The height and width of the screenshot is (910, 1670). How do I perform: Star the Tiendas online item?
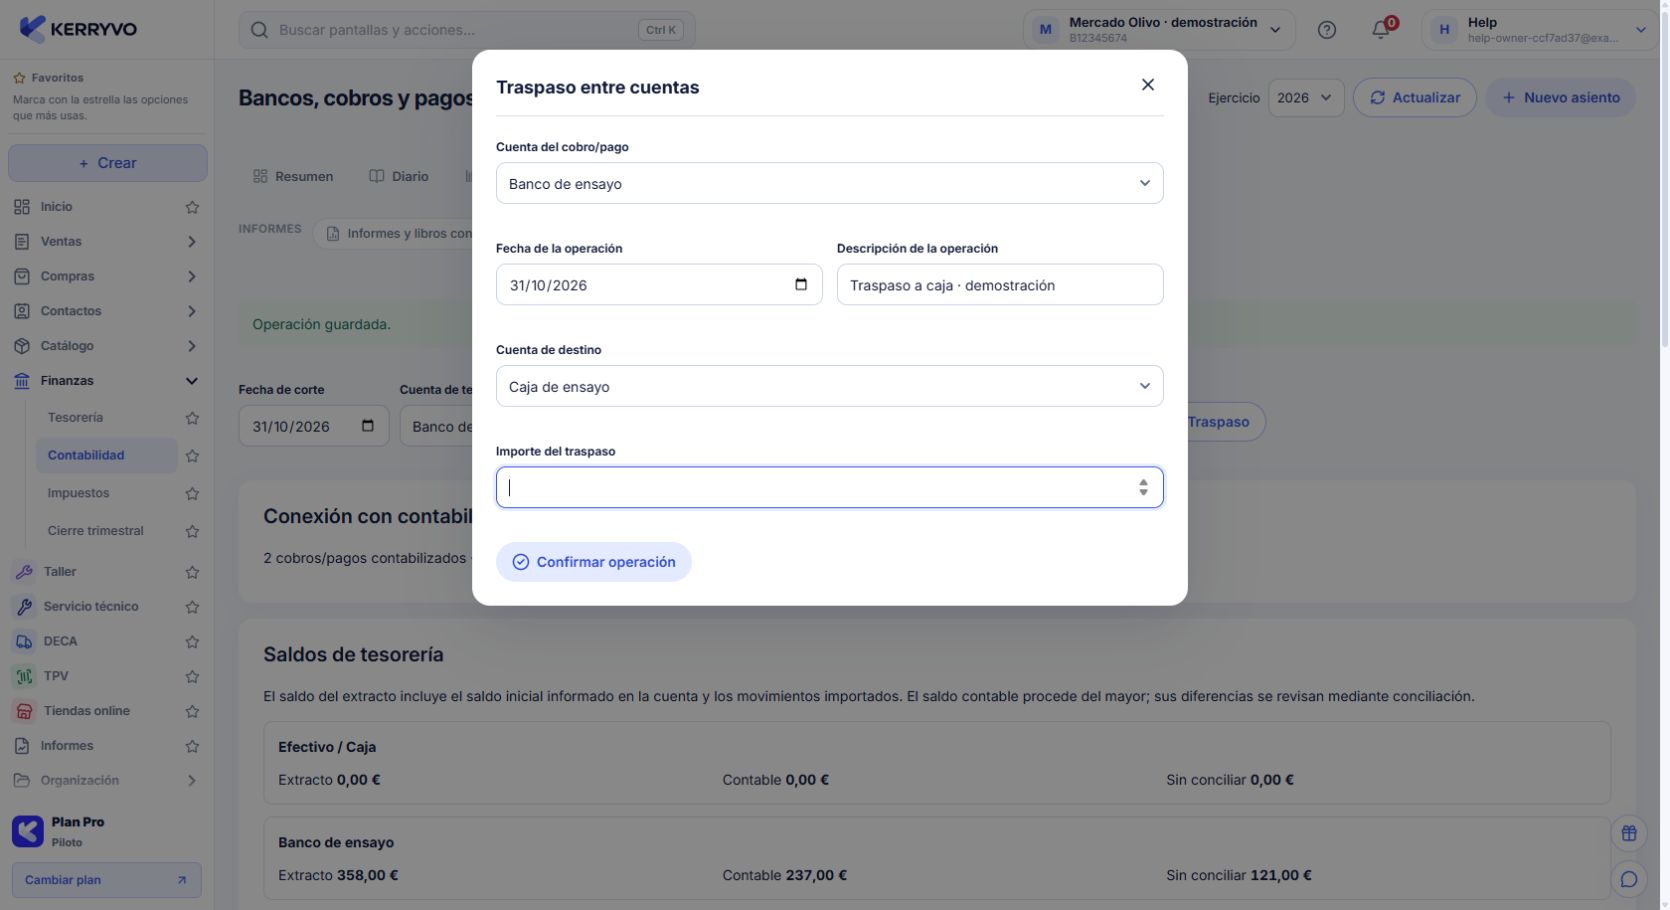click(192, 711)
